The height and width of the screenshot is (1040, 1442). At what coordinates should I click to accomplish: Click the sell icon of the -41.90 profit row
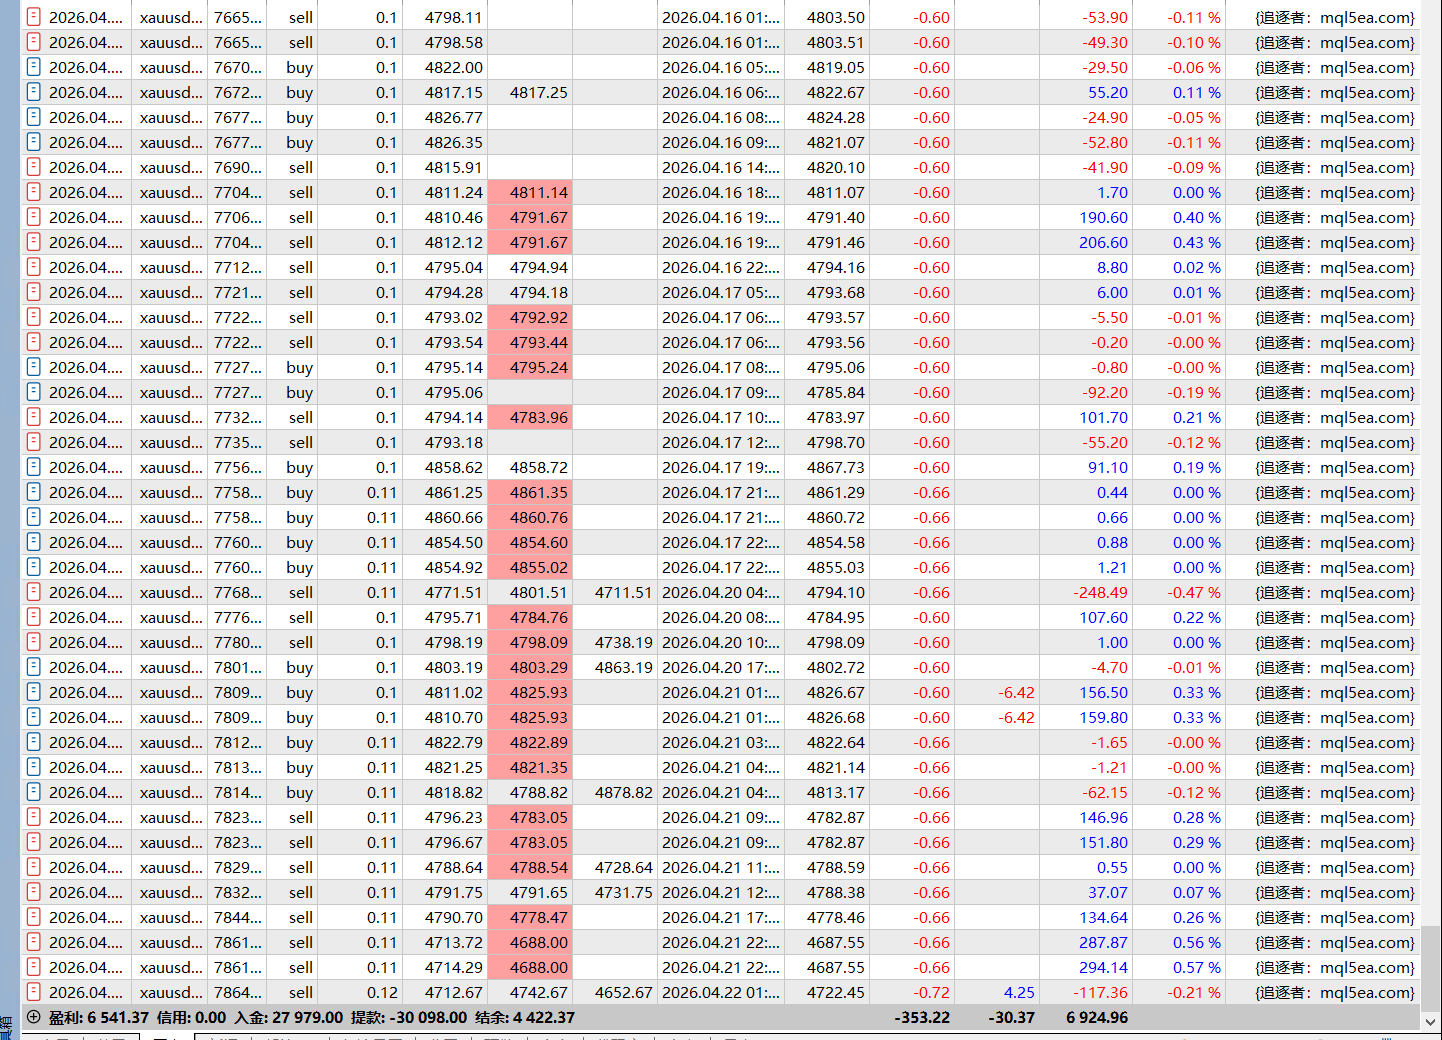point(33,167)
